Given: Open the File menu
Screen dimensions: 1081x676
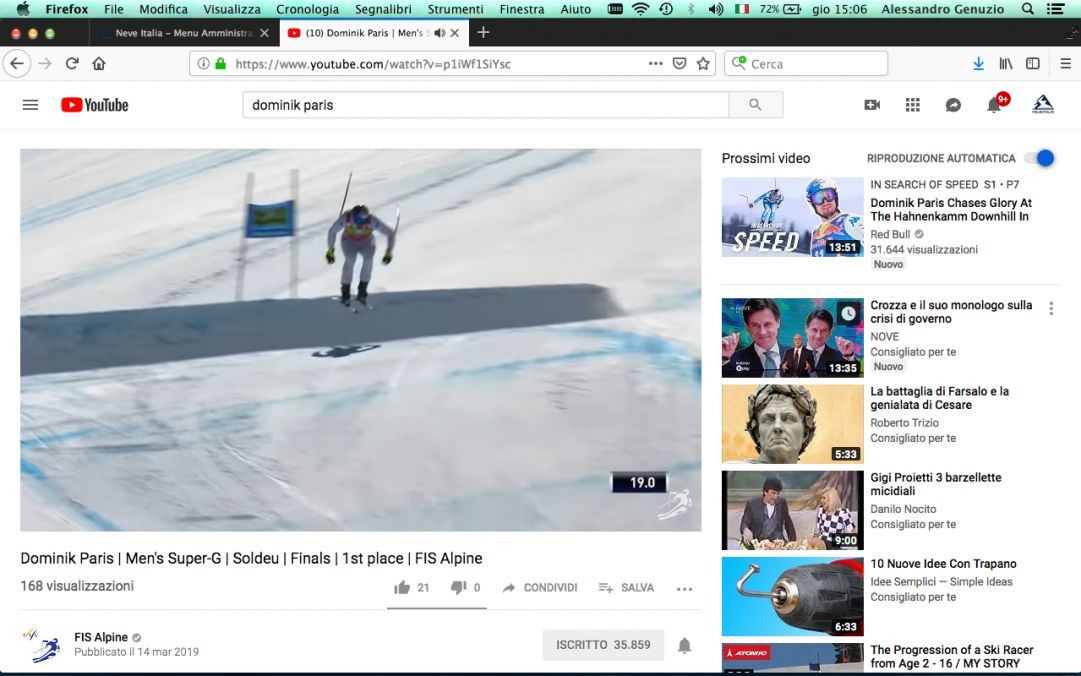Looking at the screenshot, I should 114,9.
